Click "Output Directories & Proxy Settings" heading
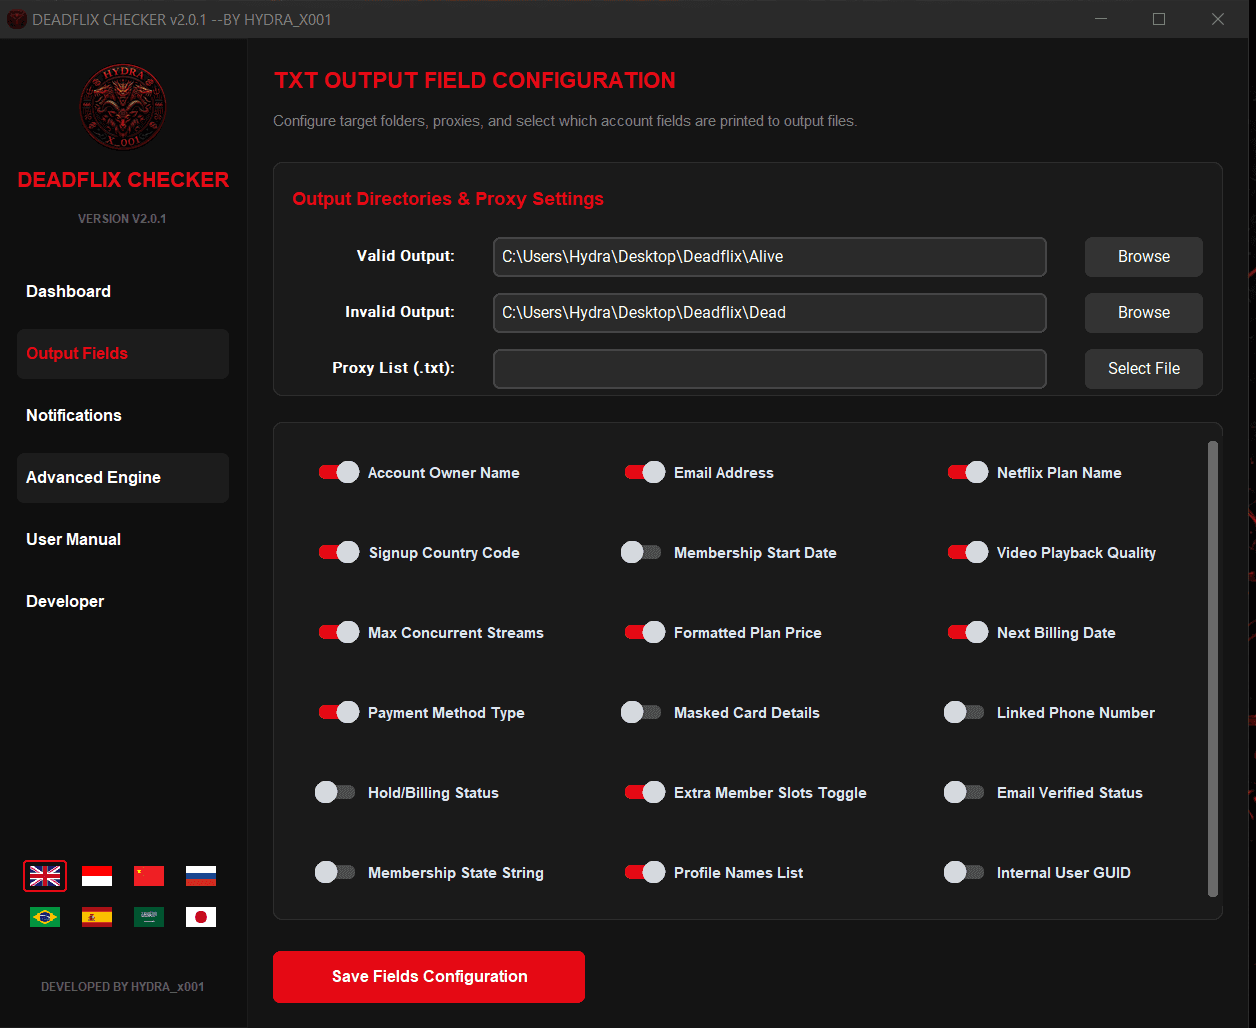 pyautogui.click(x=448, y=199)
